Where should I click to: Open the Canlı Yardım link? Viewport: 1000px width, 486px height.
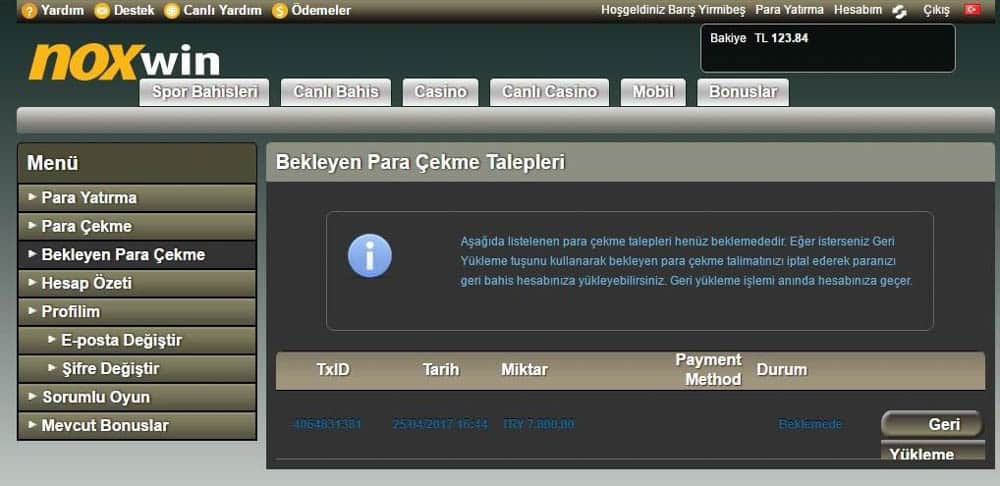[223, 10]
